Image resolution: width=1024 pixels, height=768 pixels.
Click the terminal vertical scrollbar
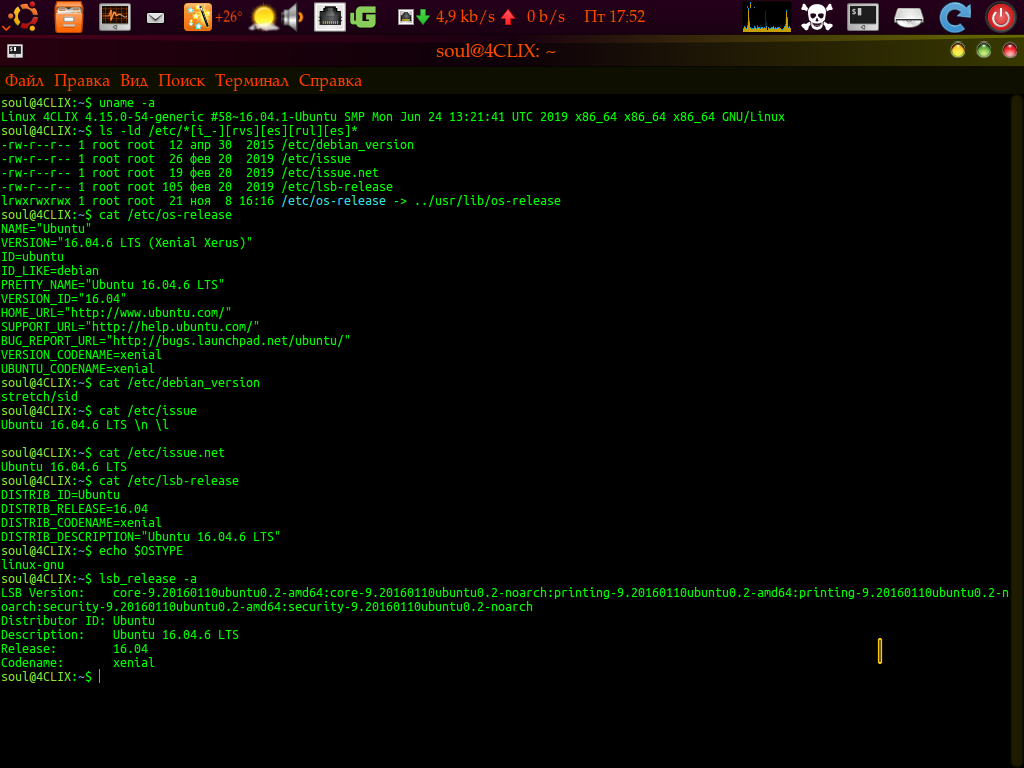click(1016, 431)
